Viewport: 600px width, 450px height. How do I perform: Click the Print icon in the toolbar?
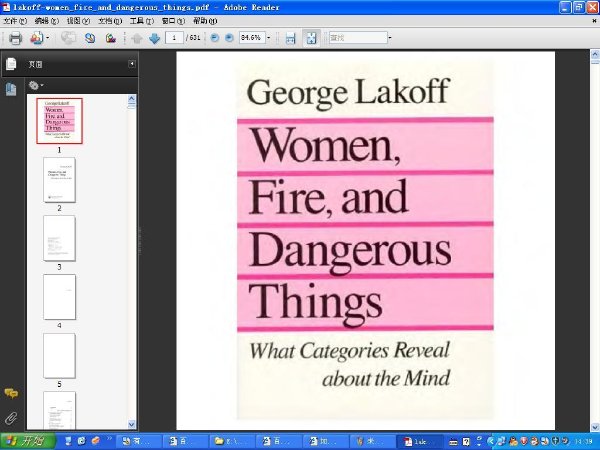(15, 38)
